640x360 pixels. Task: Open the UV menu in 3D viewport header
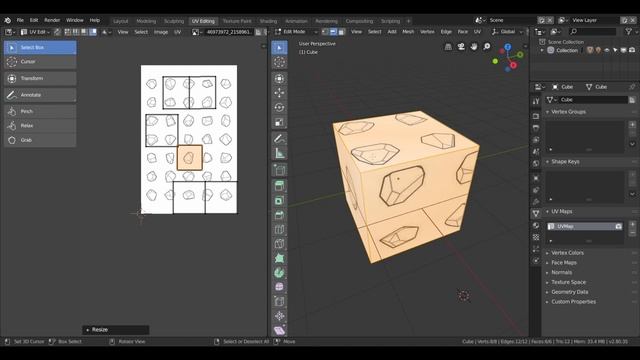(x=477, y=32)
